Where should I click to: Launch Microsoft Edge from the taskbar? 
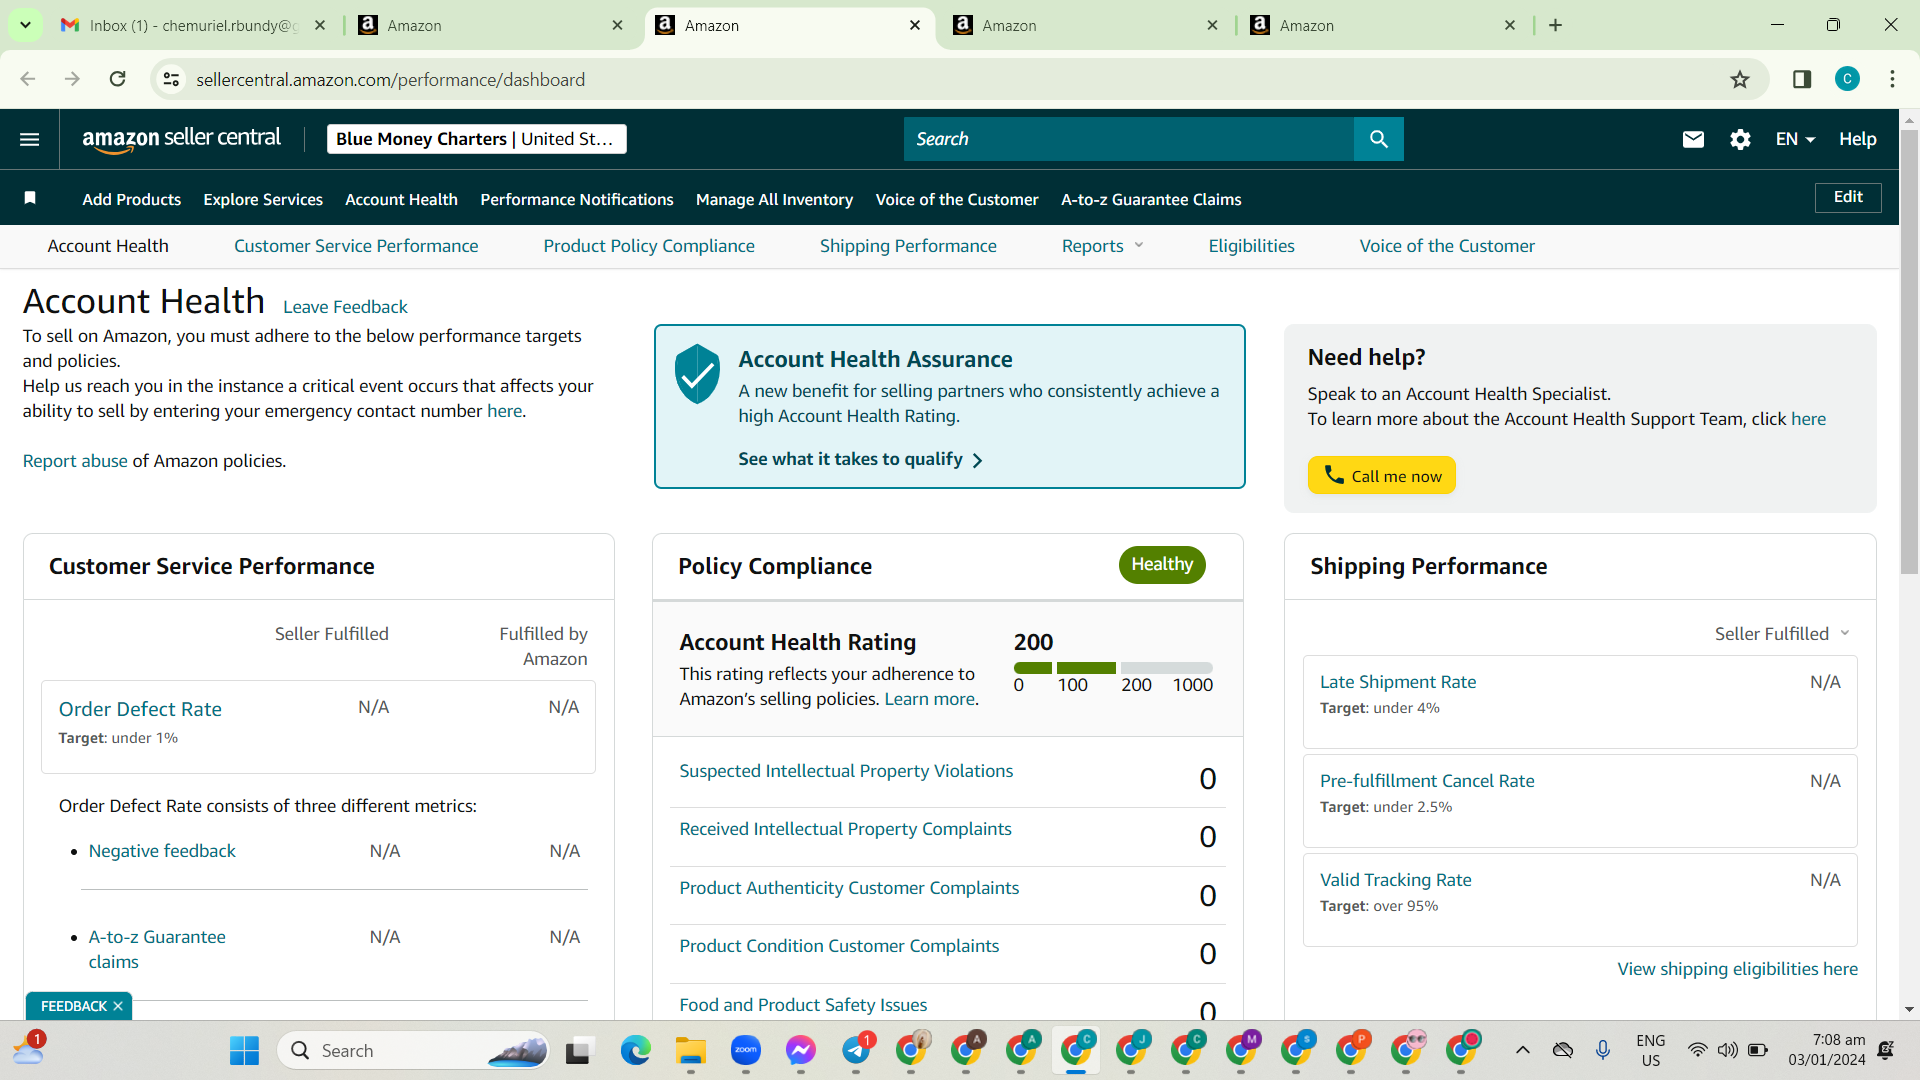(x=635, y=1050)
